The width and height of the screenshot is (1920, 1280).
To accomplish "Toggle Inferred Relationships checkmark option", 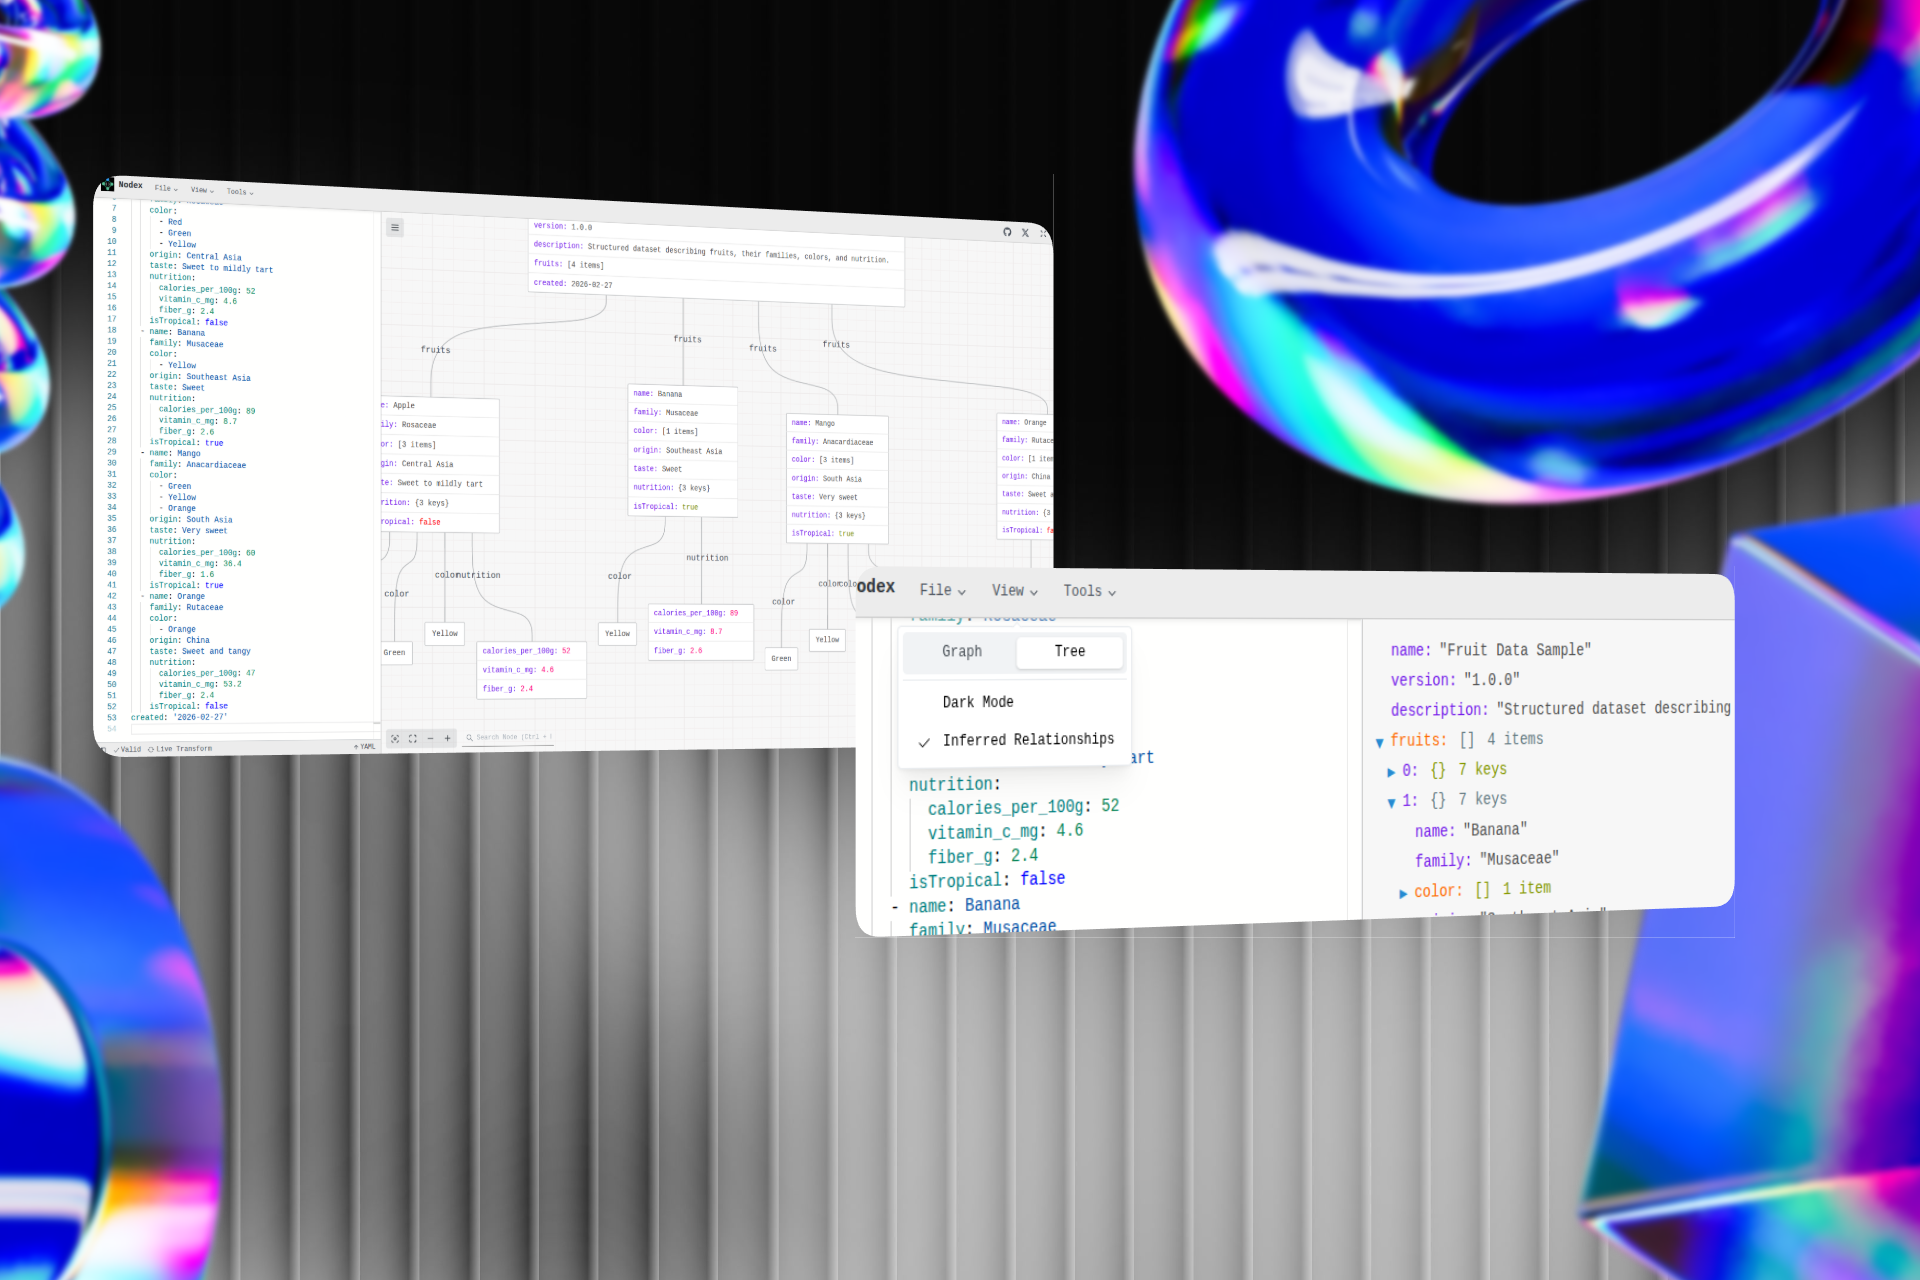I will (1027, 740).
